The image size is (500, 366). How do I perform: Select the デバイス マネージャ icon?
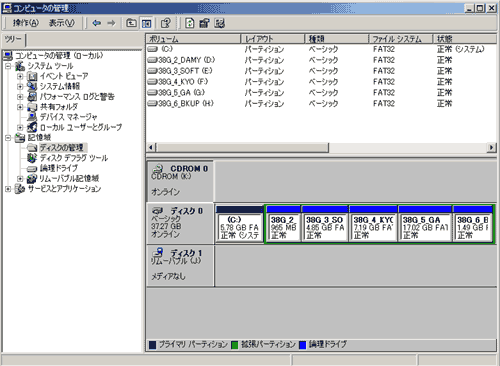32,117
